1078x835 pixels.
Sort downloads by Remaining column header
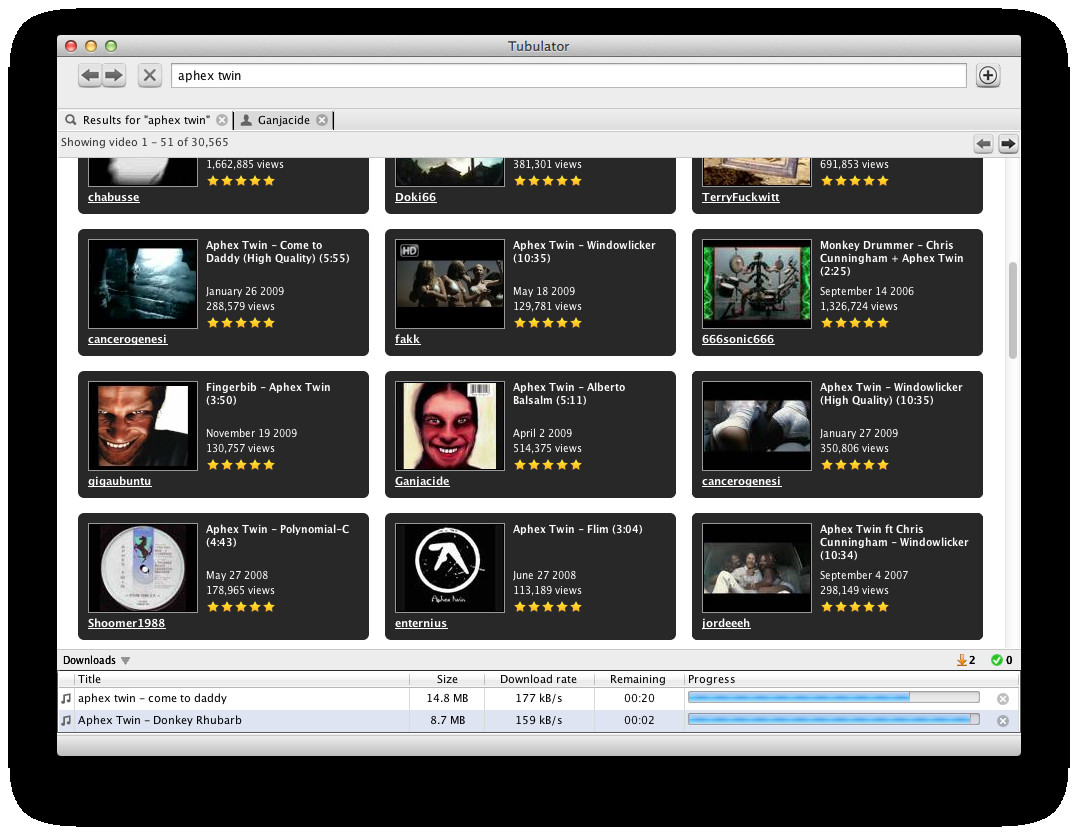pos(638,679)
